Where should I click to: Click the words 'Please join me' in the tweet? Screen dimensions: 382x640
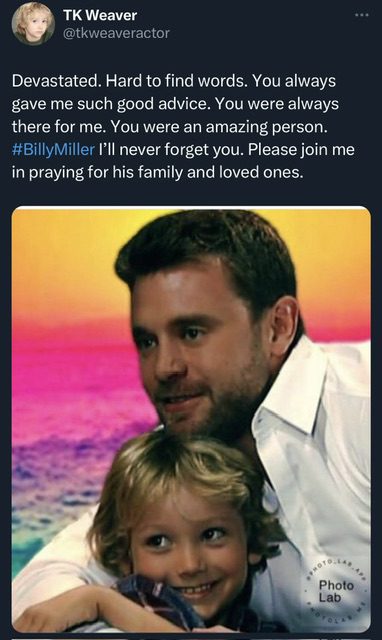click(301, 149)
